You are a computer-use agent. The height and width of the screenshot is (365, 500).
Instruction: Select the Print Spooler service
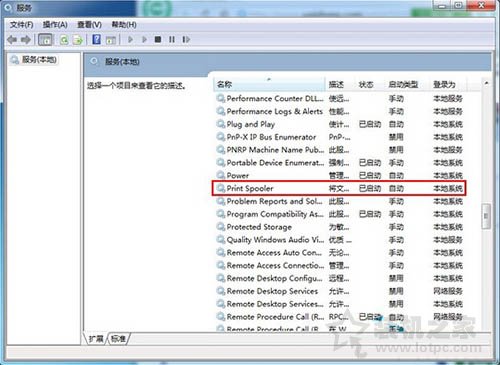[x=339, y=188]
